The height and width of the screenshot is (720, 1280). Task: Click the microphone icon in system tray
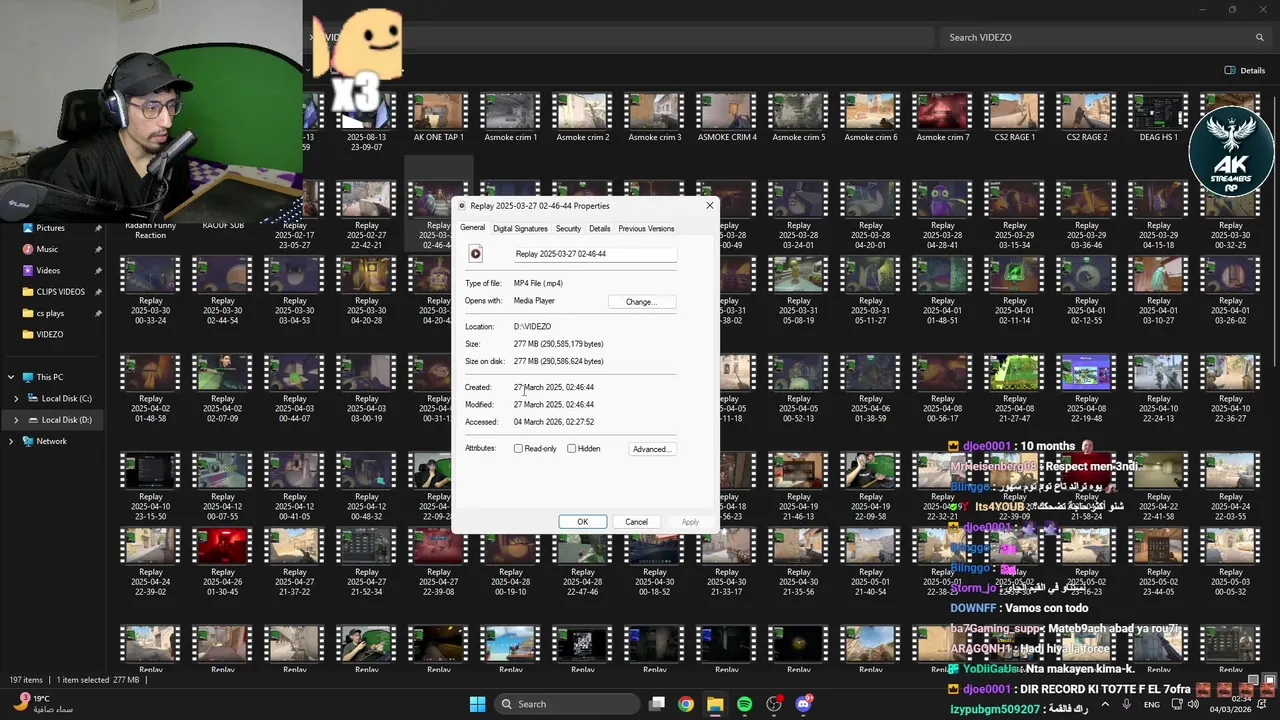click(1127, 704)
